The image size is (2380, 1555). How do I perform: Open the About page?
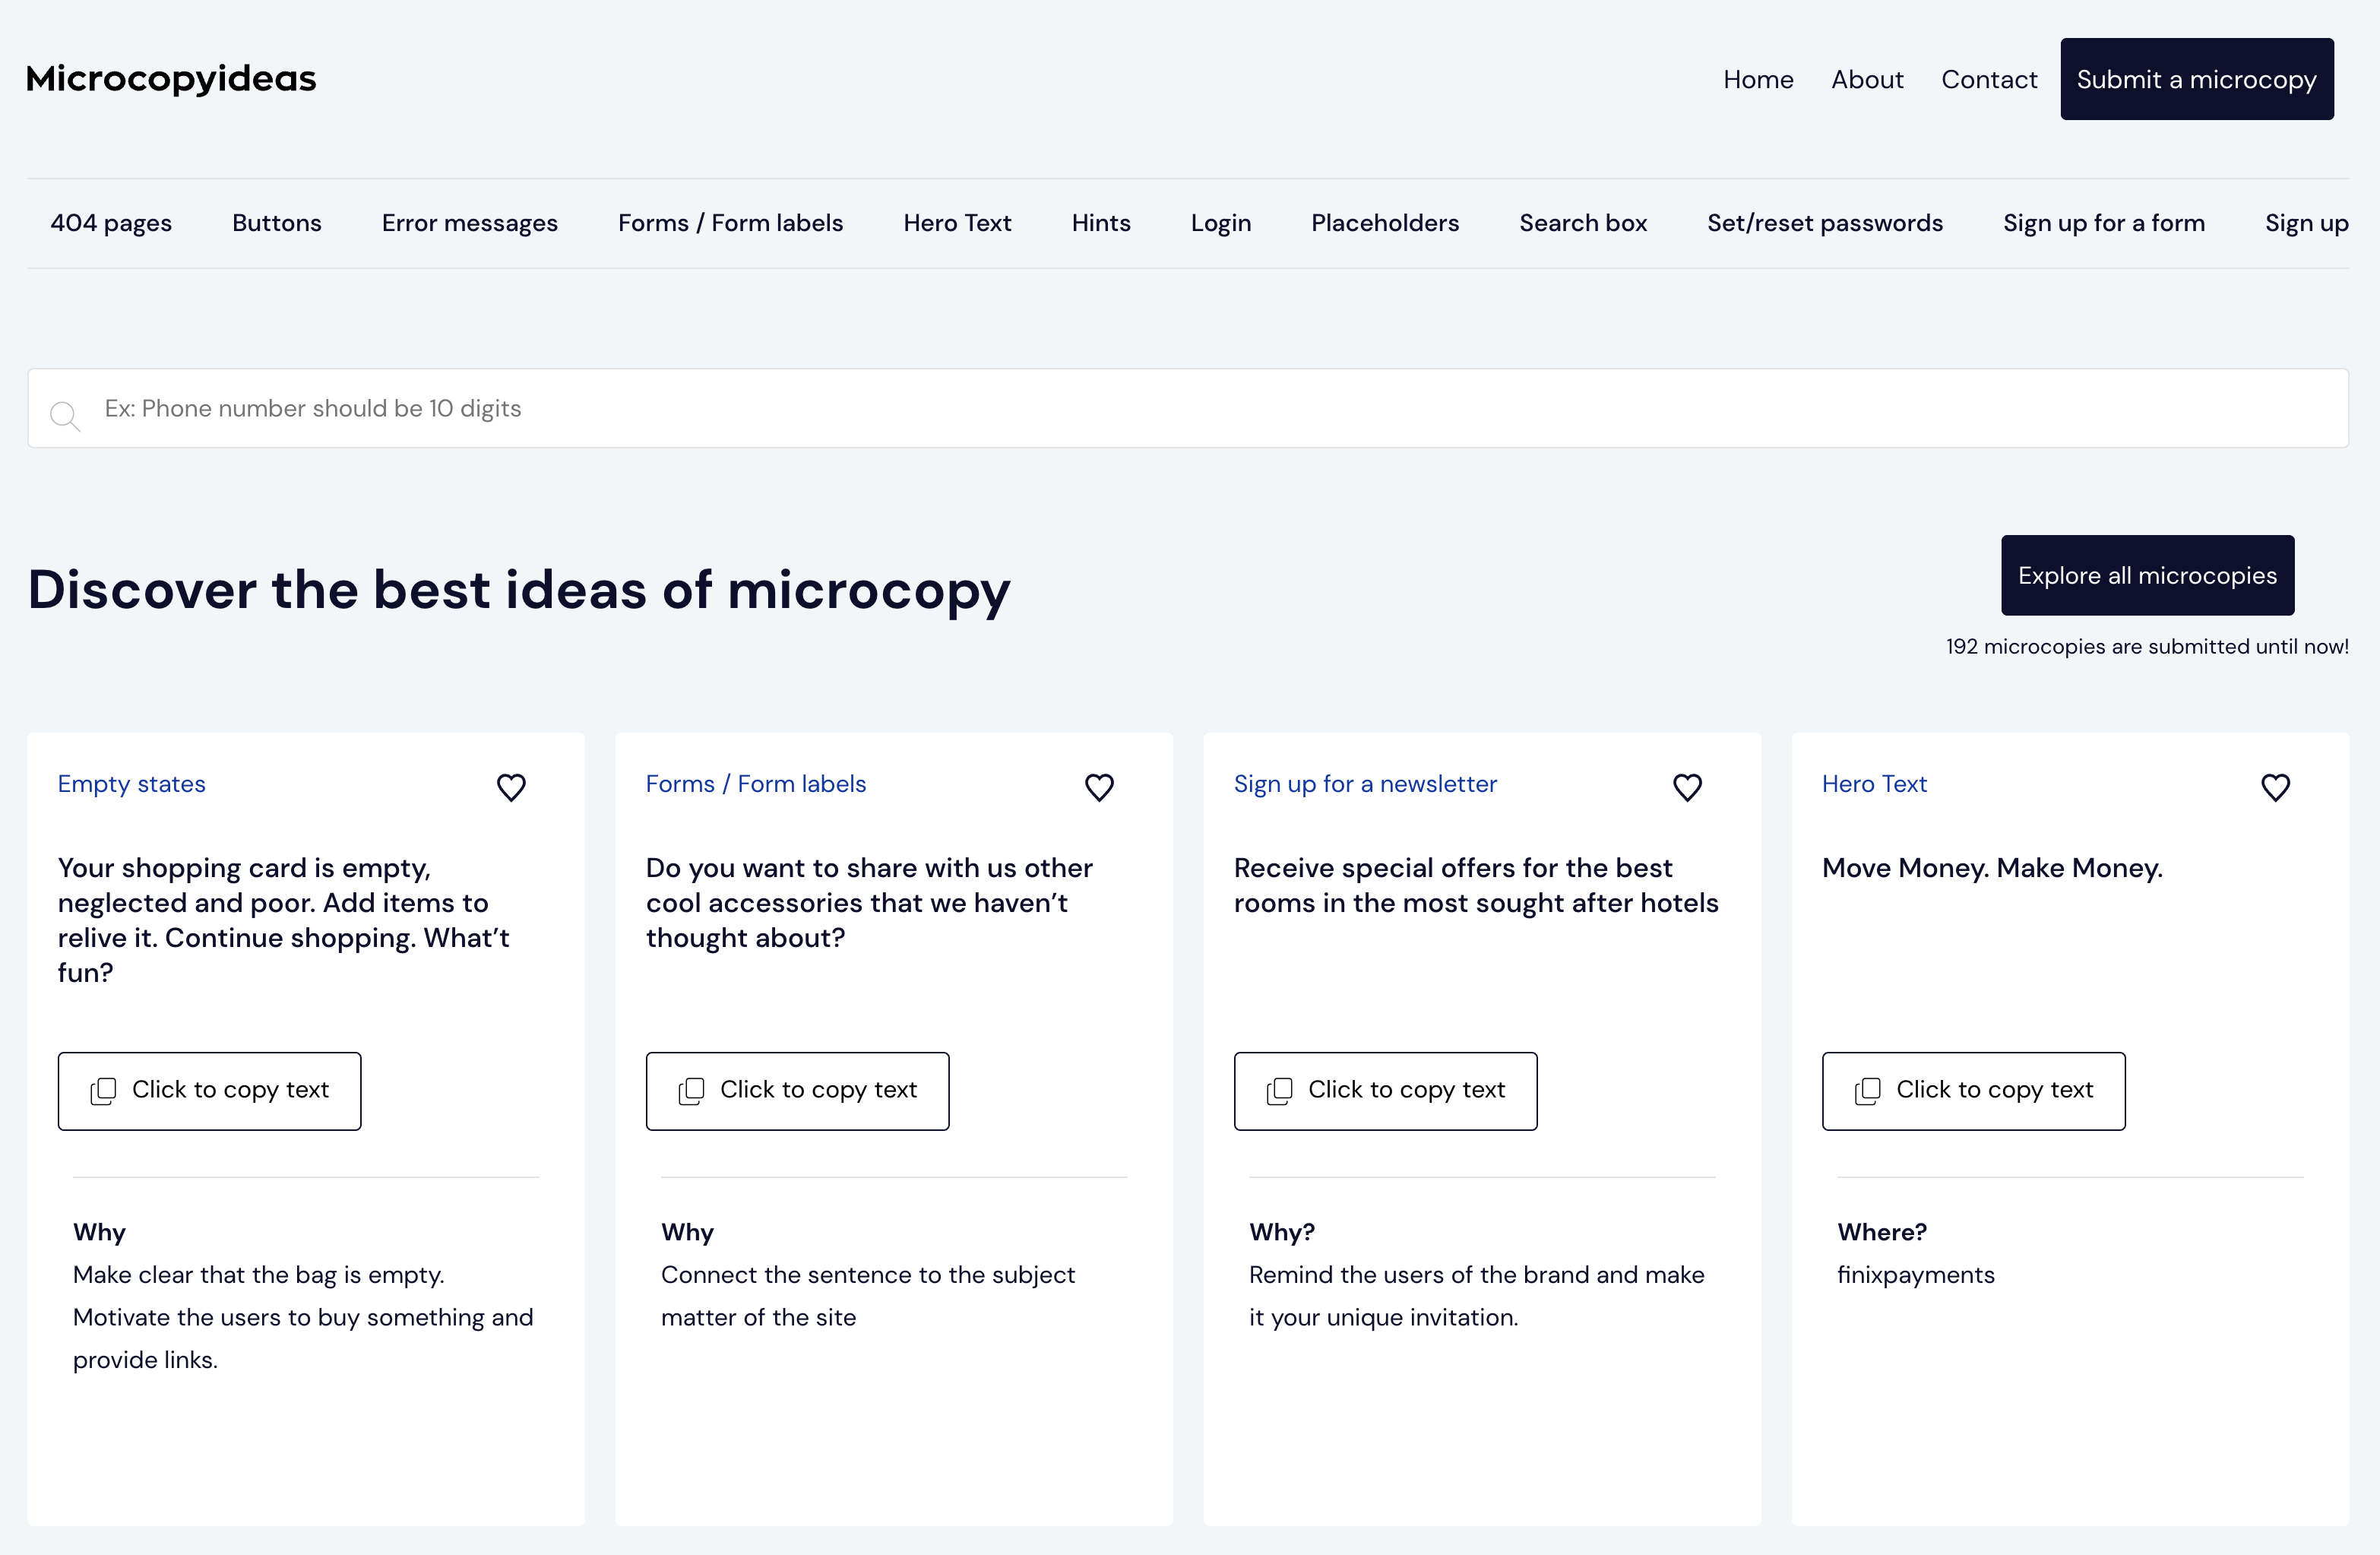[1867, 79]
